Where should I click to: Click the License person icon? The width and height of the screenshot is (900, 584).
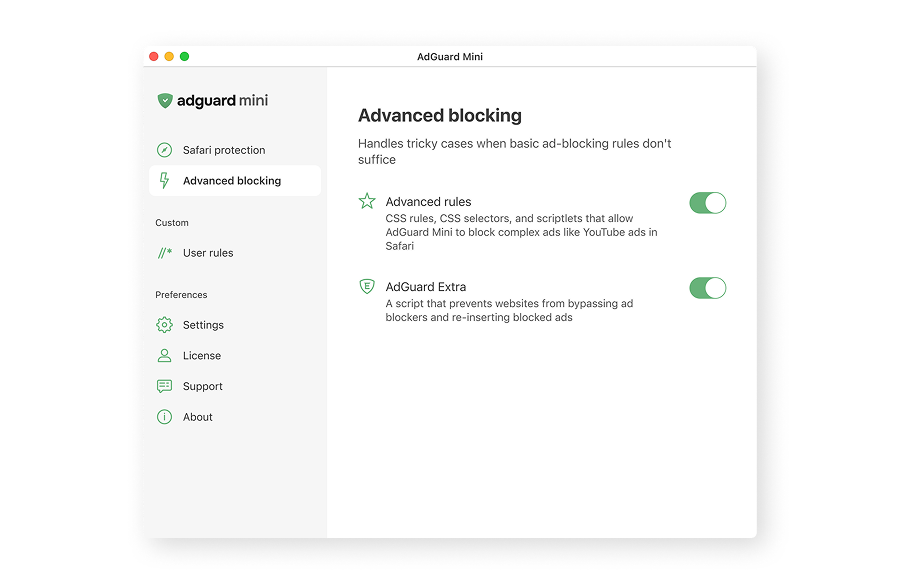pyautogui.click(x=165, y=356)
